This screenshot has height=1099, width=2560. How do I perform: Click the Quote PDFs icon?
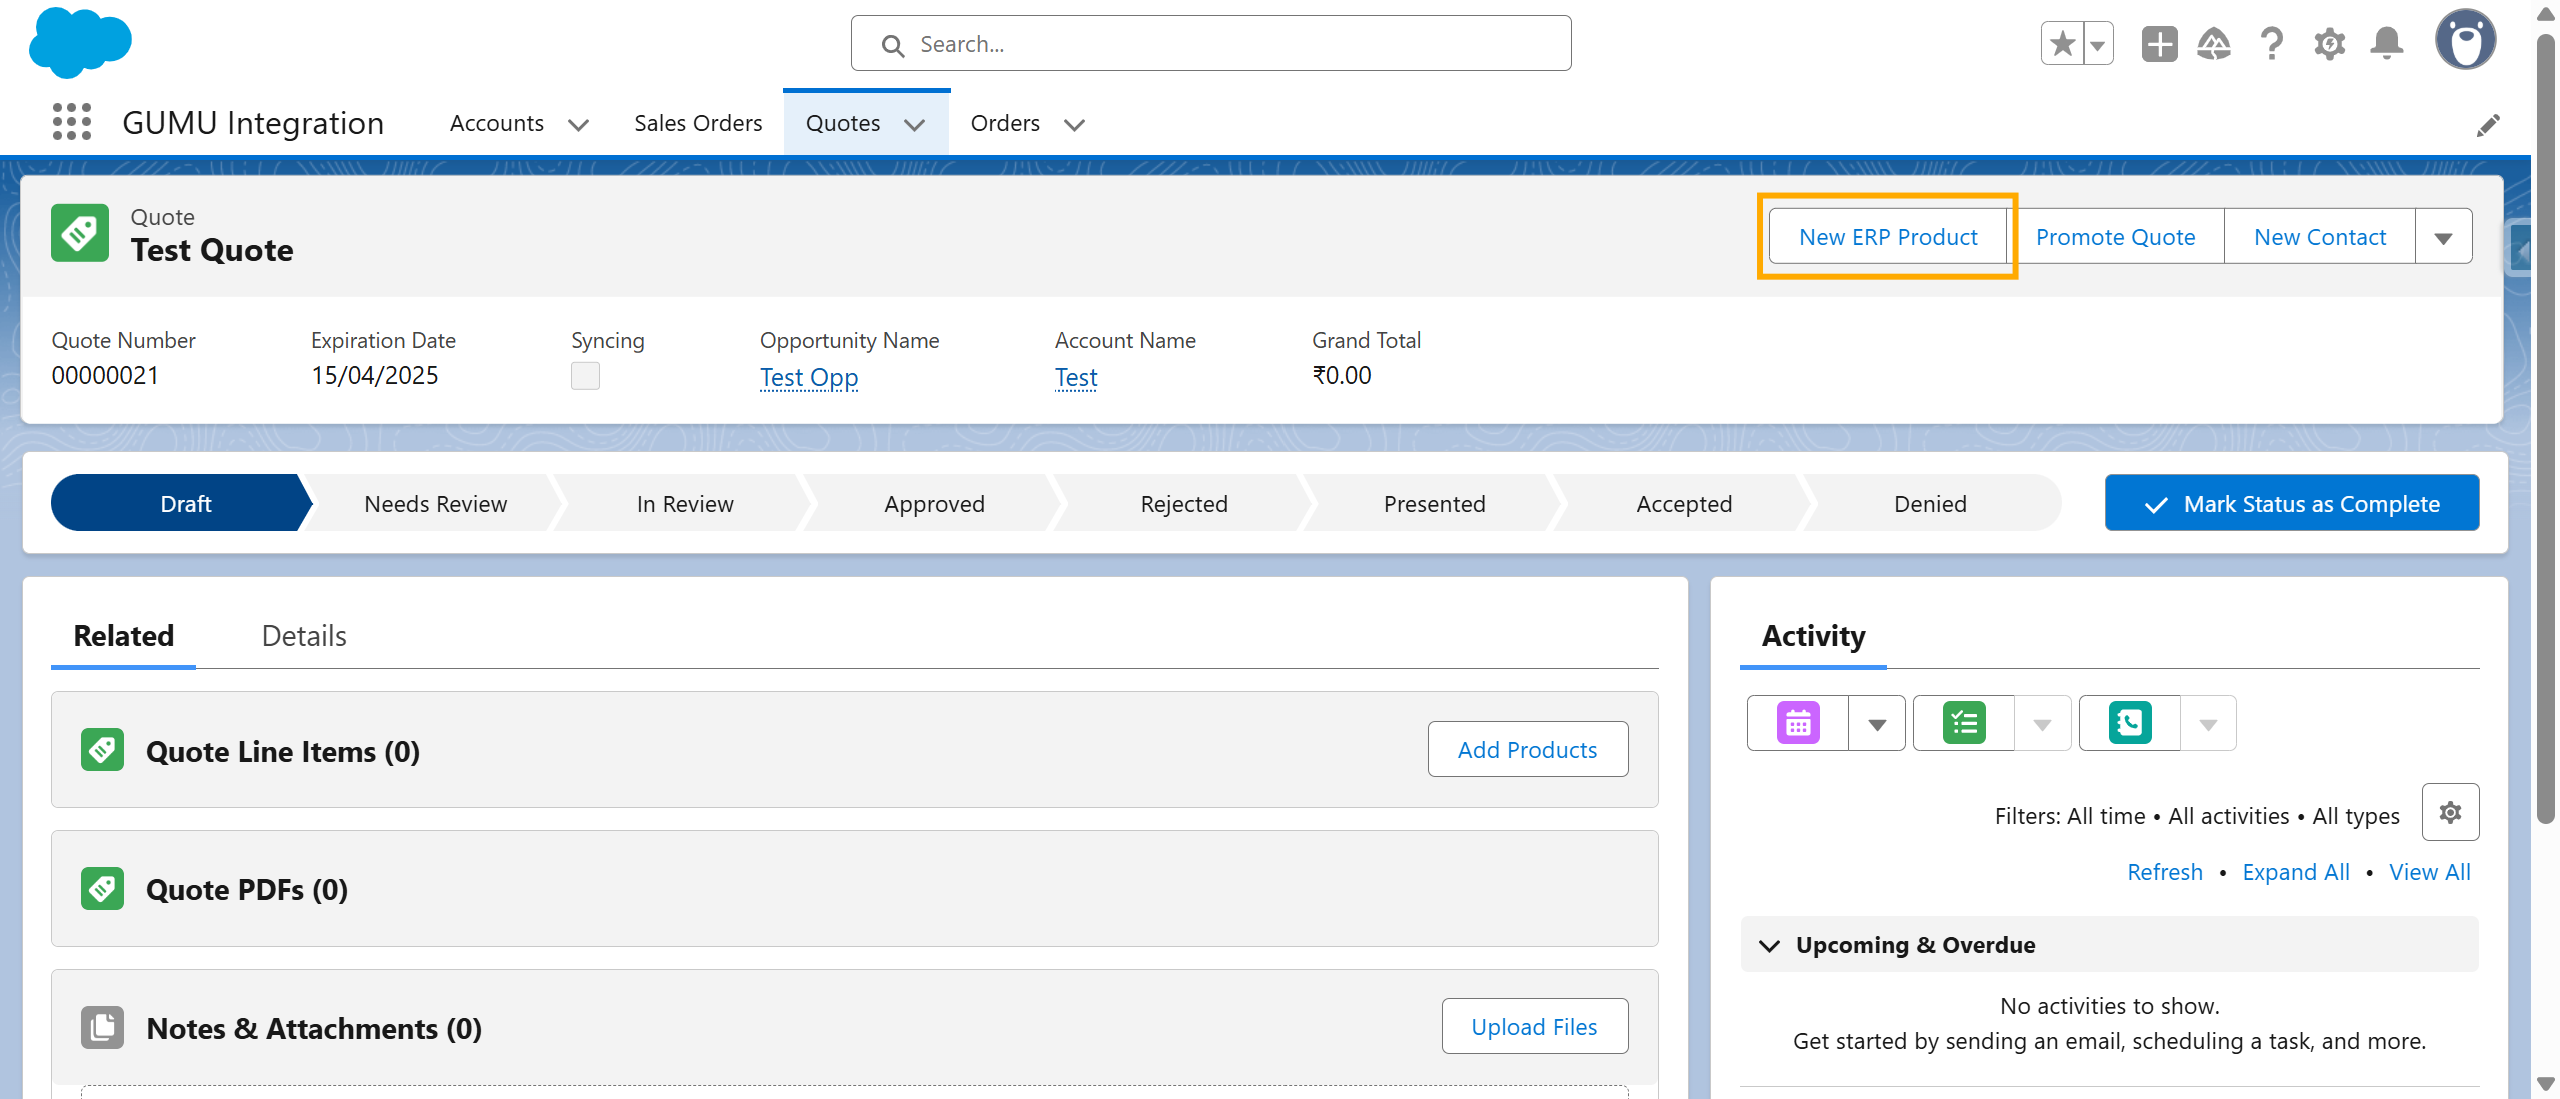102,888
